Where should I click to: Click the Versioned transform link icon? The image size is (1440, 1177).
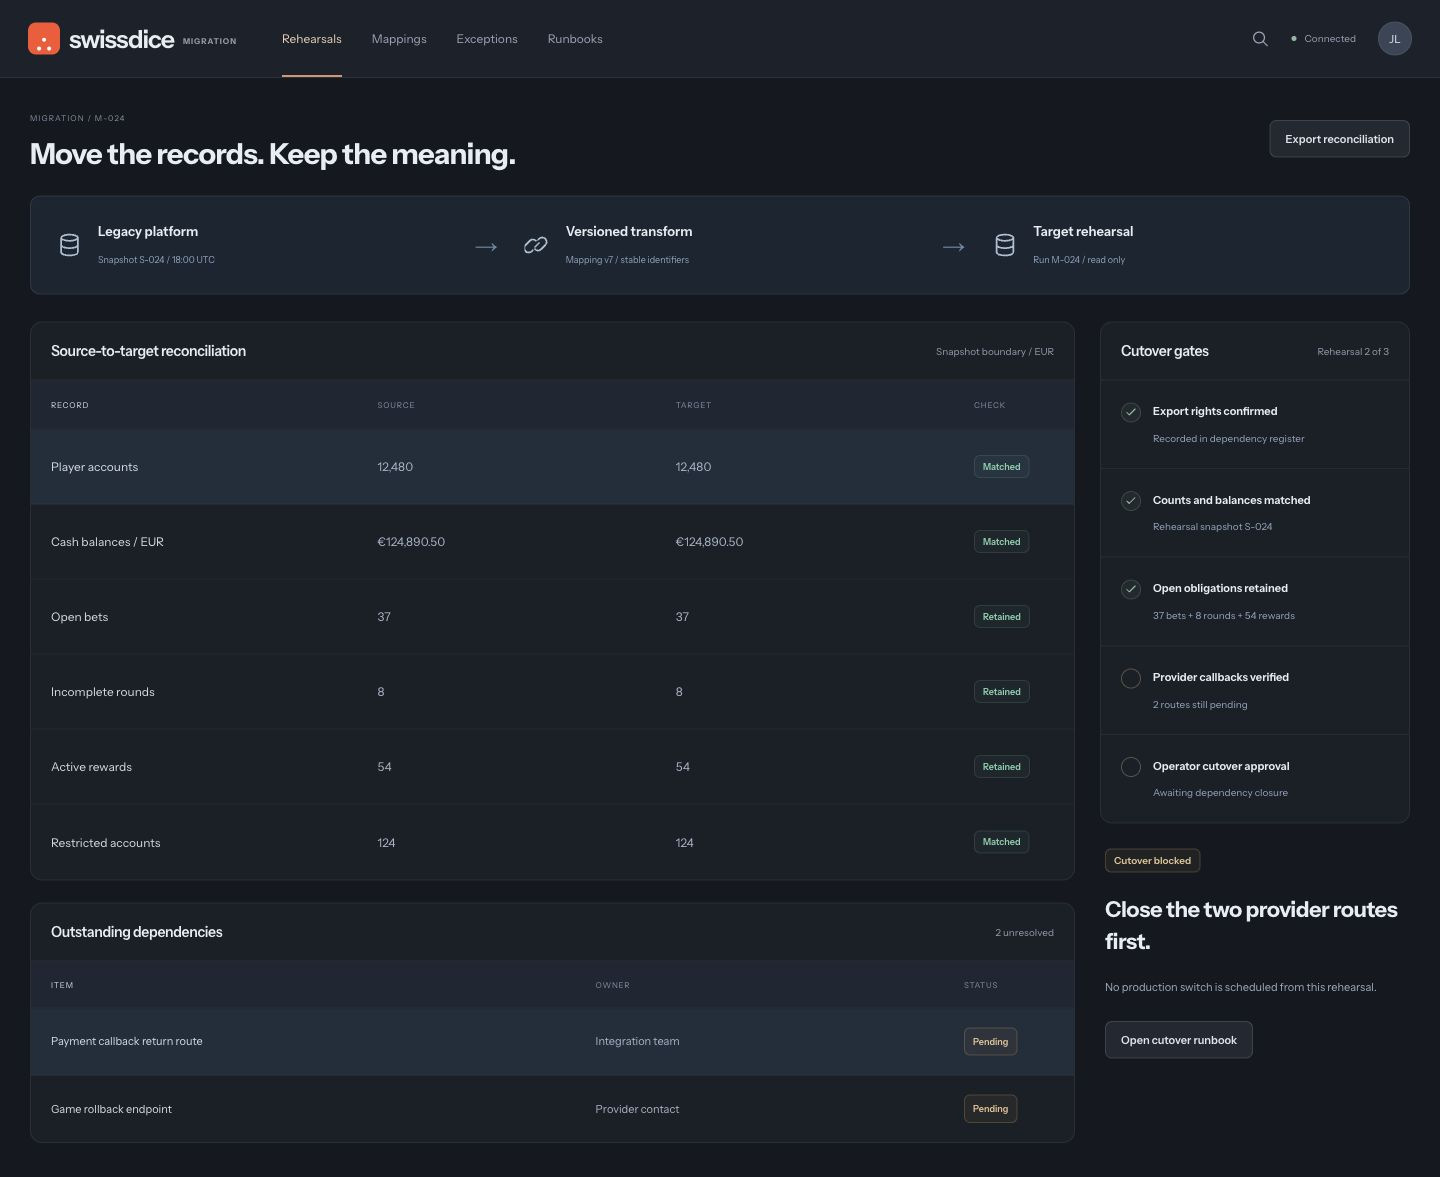pyautogui.click(x=536, y=245)
